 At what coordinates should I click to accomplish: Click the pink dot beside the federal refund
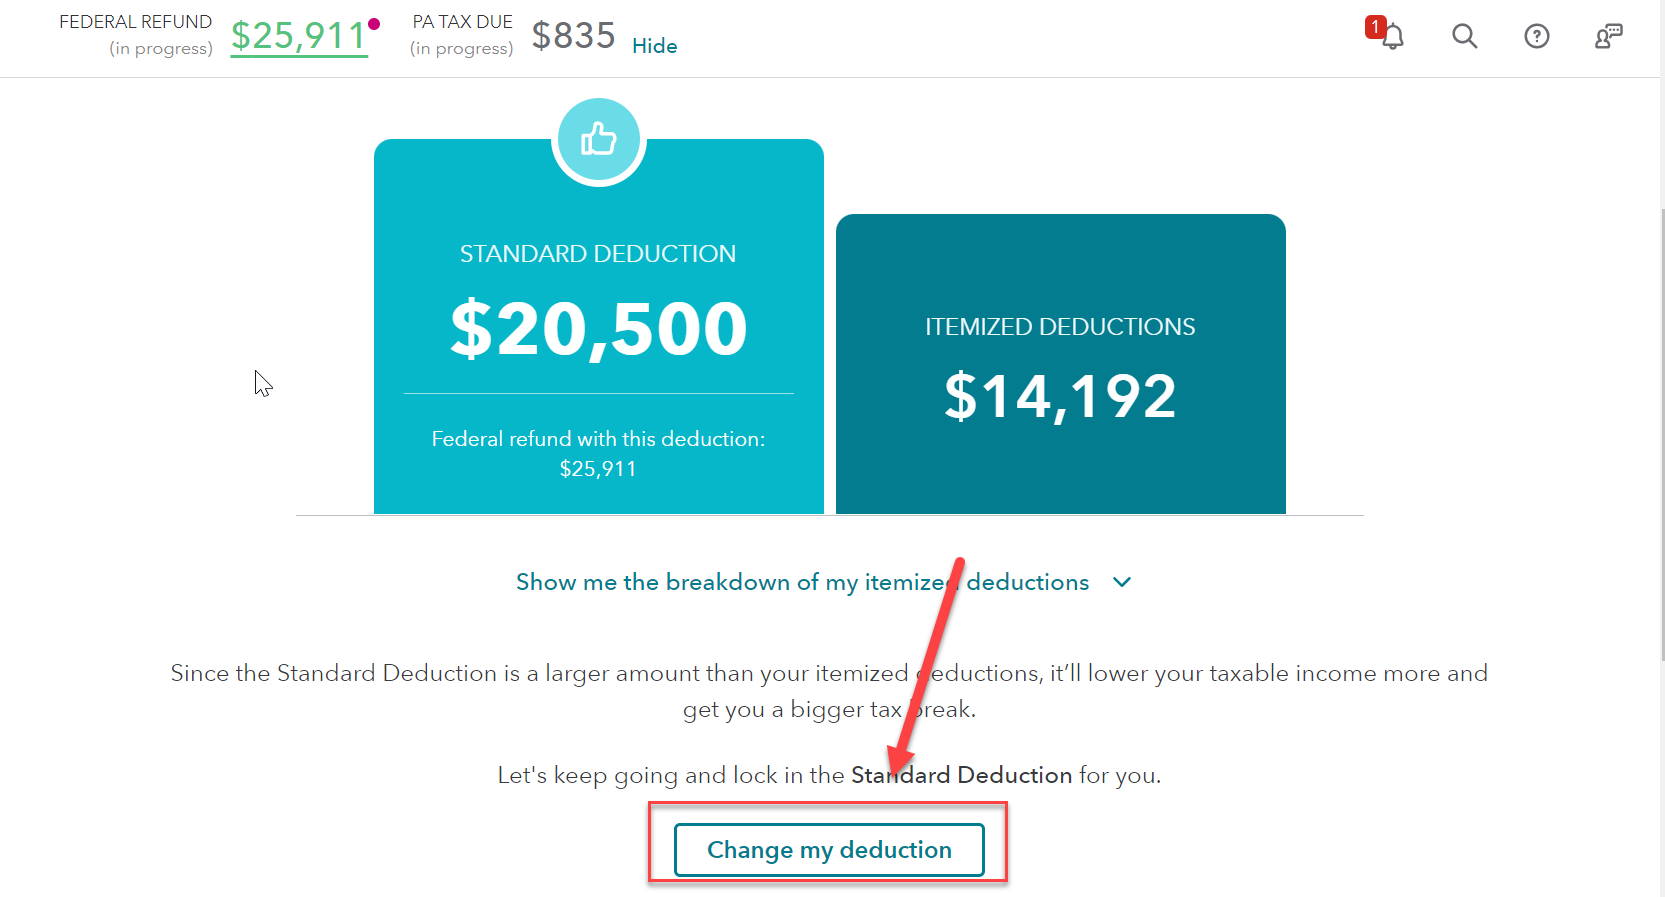click(374, 24)
